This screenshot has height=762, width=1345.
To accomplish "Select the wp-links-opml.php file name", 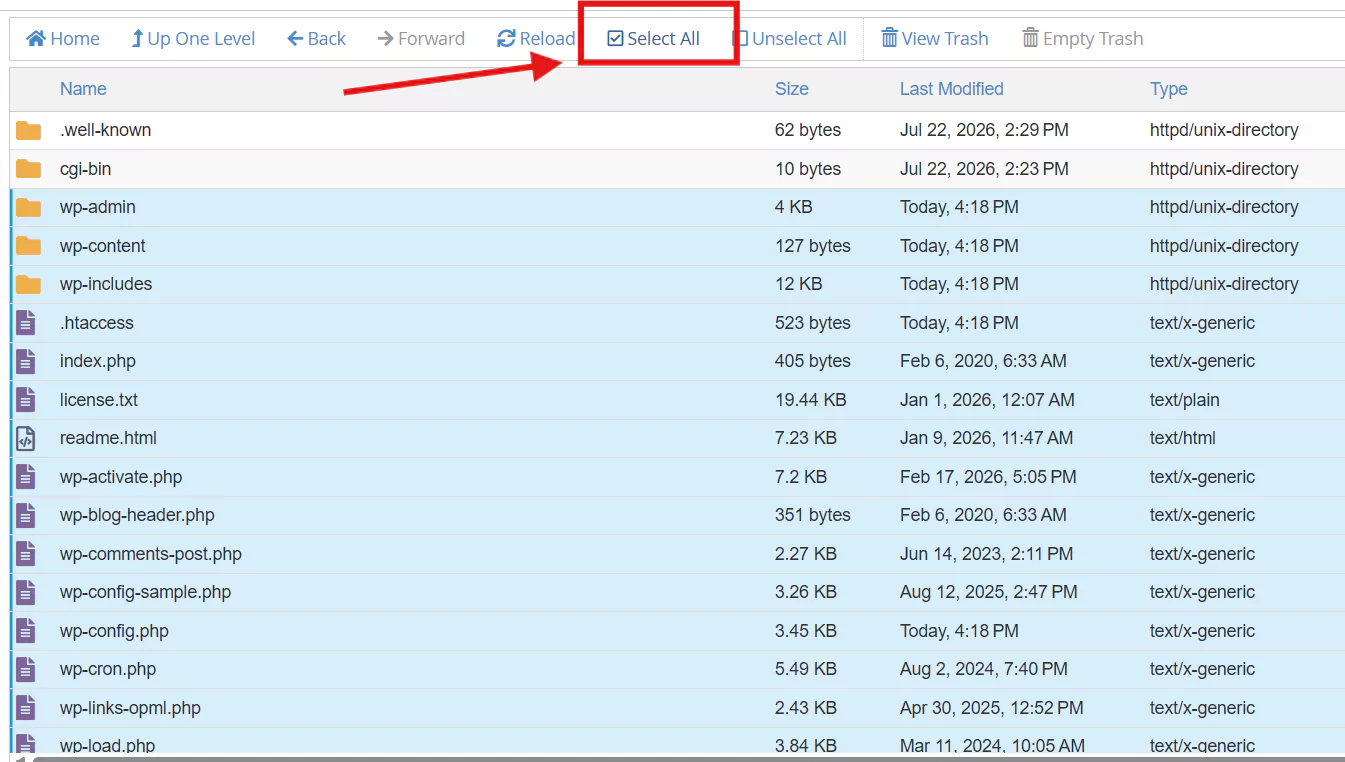I will pyautogui.click(x=130, y=708).
